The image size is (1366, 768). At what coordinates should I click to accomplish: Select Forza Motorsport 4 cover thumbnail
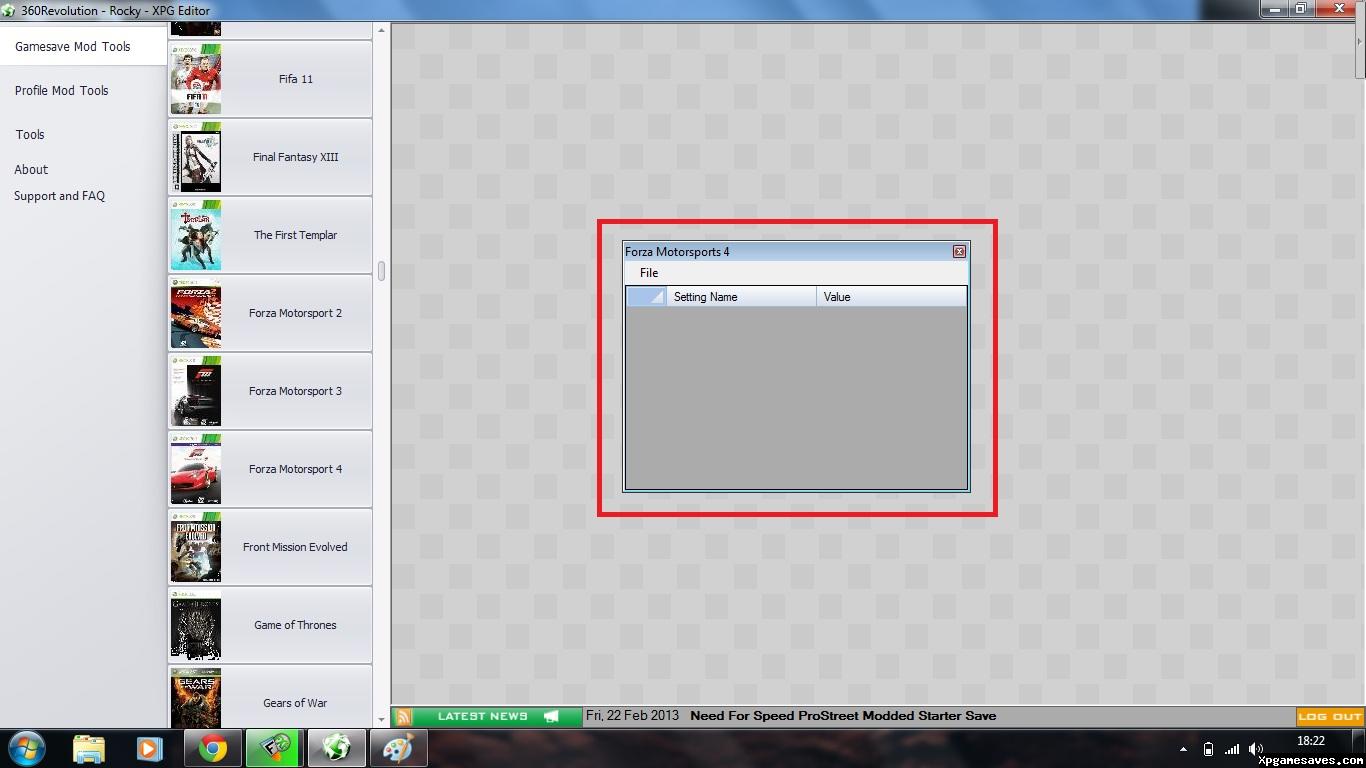pyautogui.click(x=196, y=469)
